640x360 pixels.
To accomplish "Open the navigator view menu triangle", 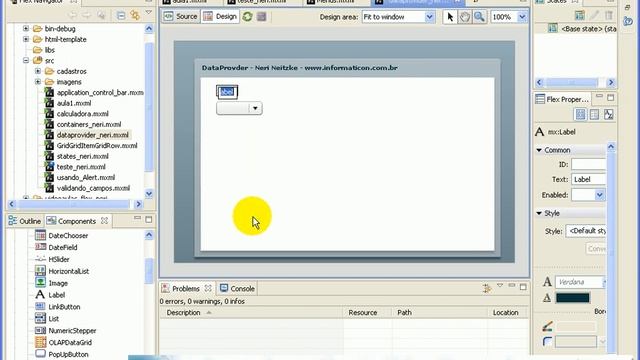I will click(149, 13).
